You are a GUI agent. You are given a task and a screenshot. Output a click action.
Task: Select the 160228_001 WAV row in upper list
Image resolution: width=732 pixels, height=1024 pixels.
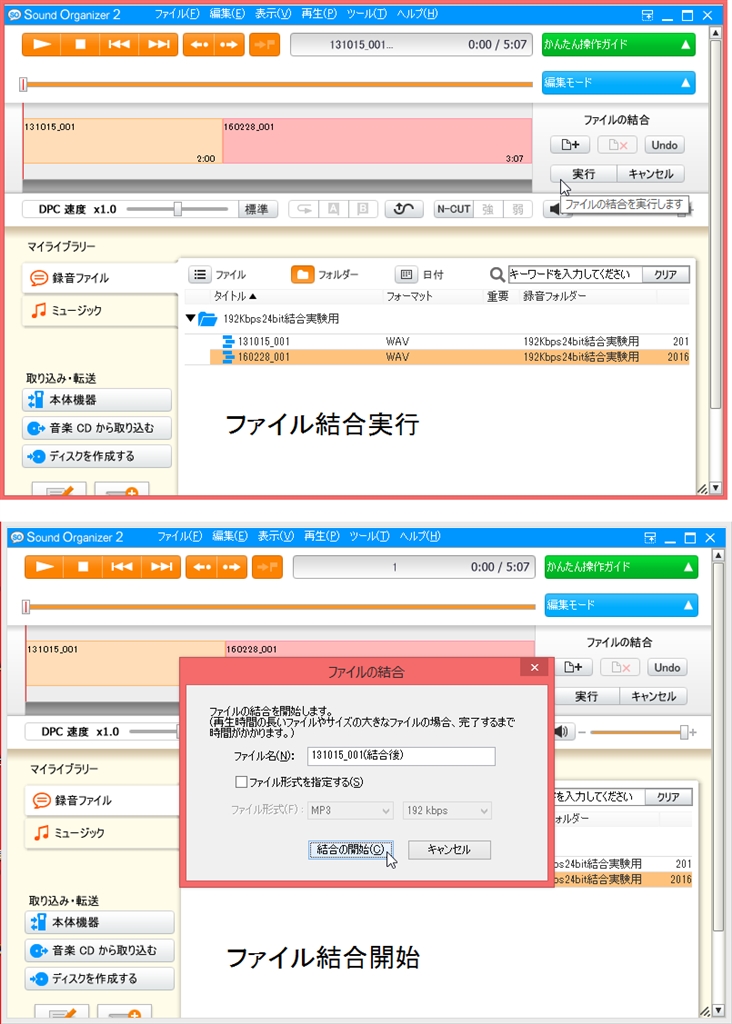coord(449,357)
